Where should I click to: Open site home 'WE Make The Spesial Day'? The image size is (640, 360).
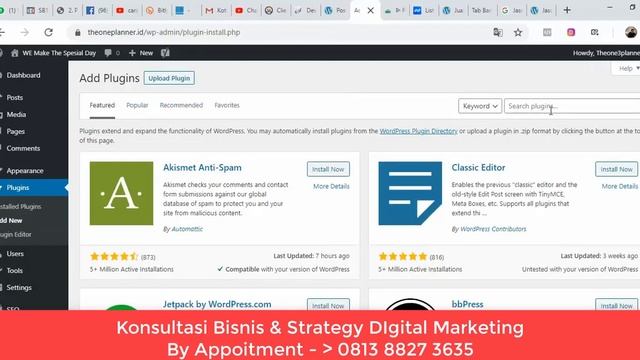(x=53, y=53)
